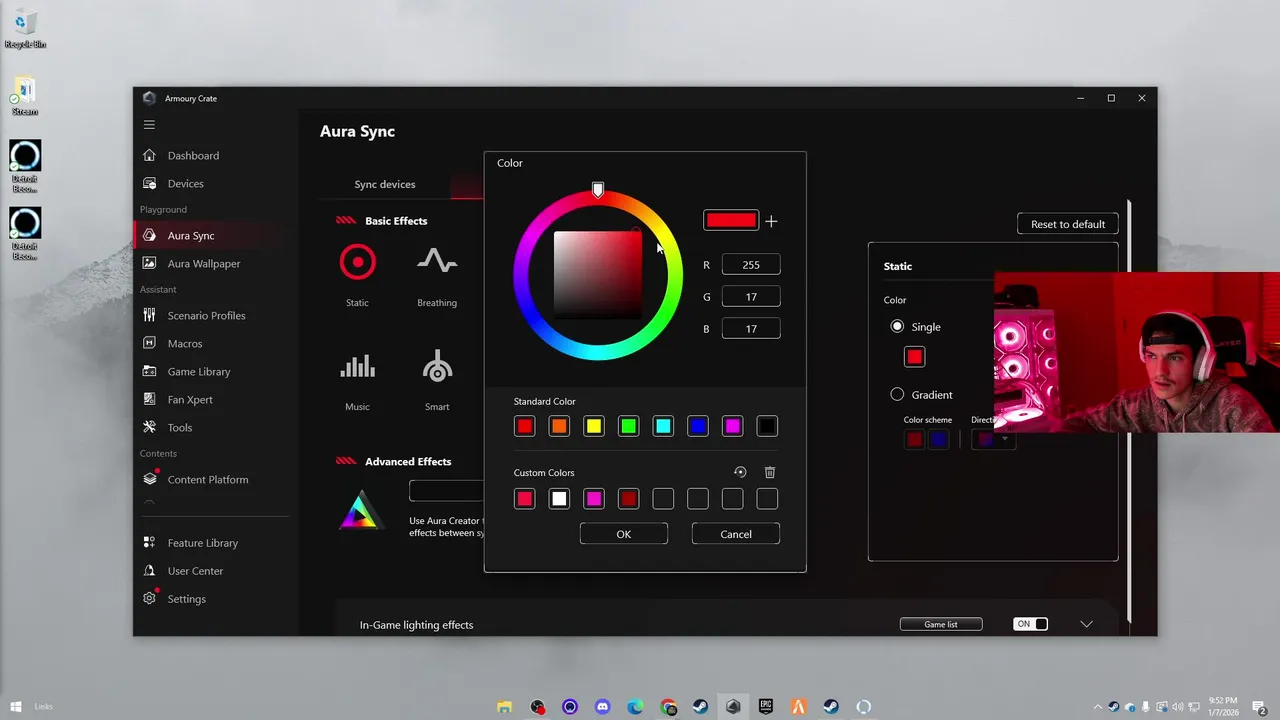Open Recycle Bin on the desktop
The image size is (1280, 720).
[25, 29]
